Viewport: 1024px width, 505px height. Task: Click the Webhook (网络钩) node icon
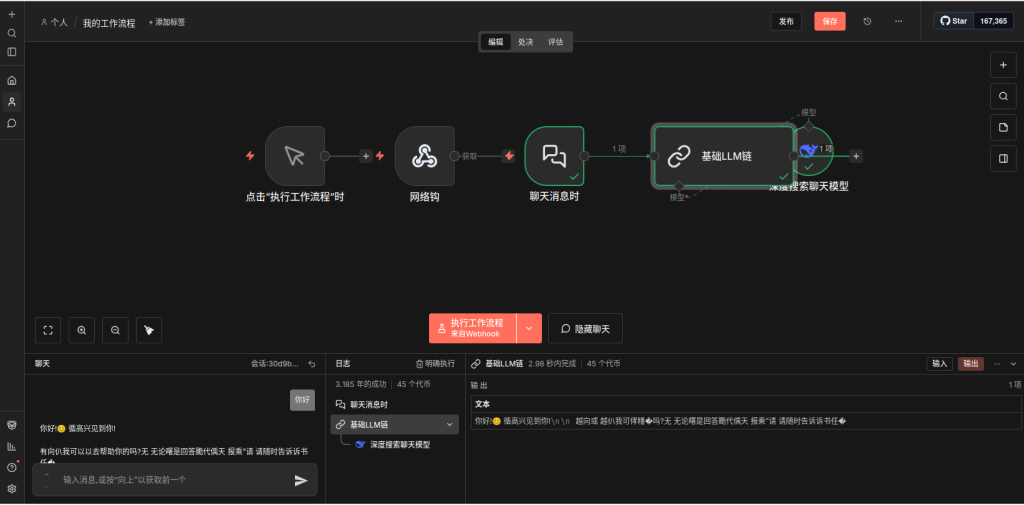[425, 156]
